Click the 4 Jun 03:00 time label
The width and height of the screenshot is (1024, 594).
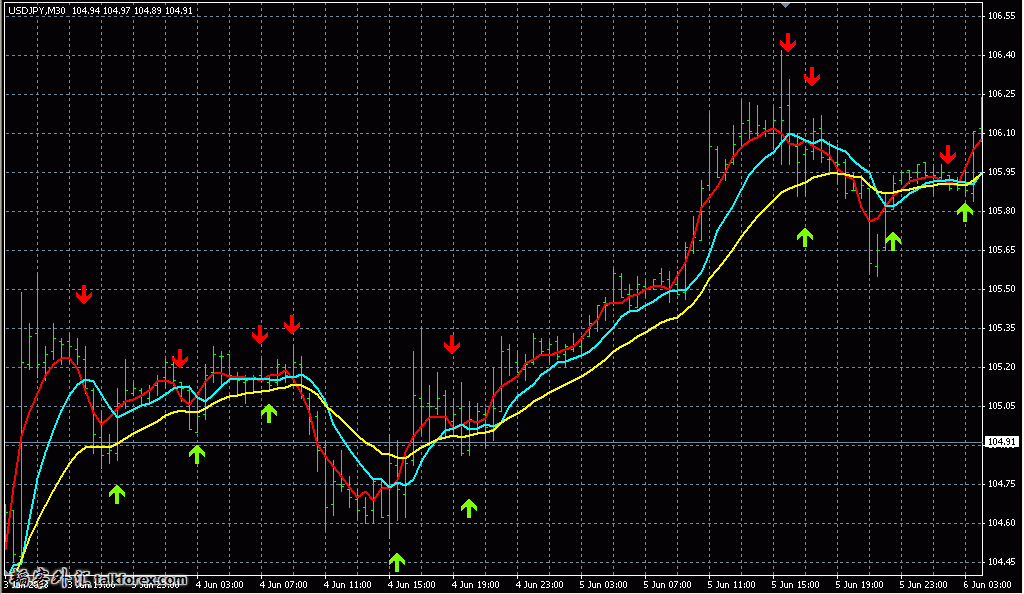coord(219,584)
